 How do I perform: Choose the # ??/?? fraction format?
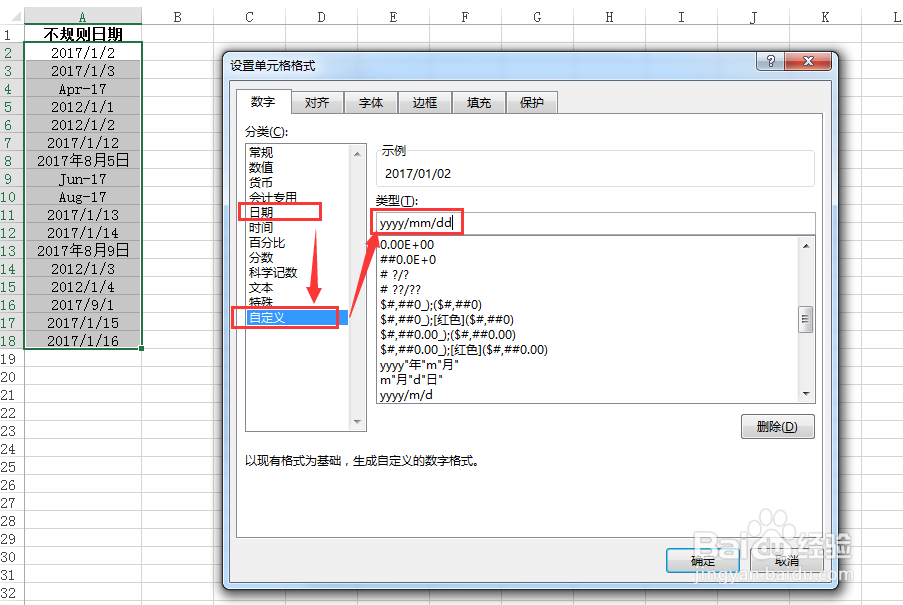tap(400, 290)
